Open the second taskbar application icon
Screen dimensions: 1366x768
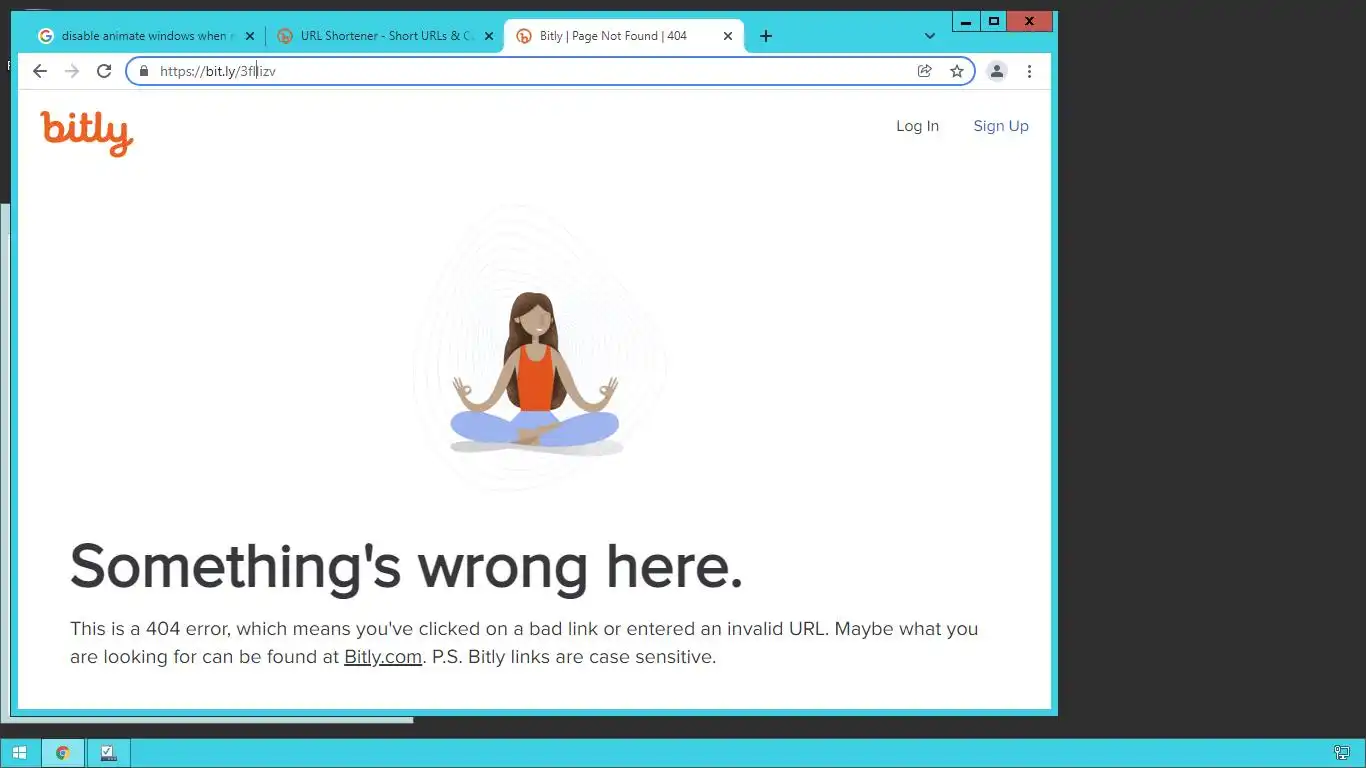[x=108, y=753]
